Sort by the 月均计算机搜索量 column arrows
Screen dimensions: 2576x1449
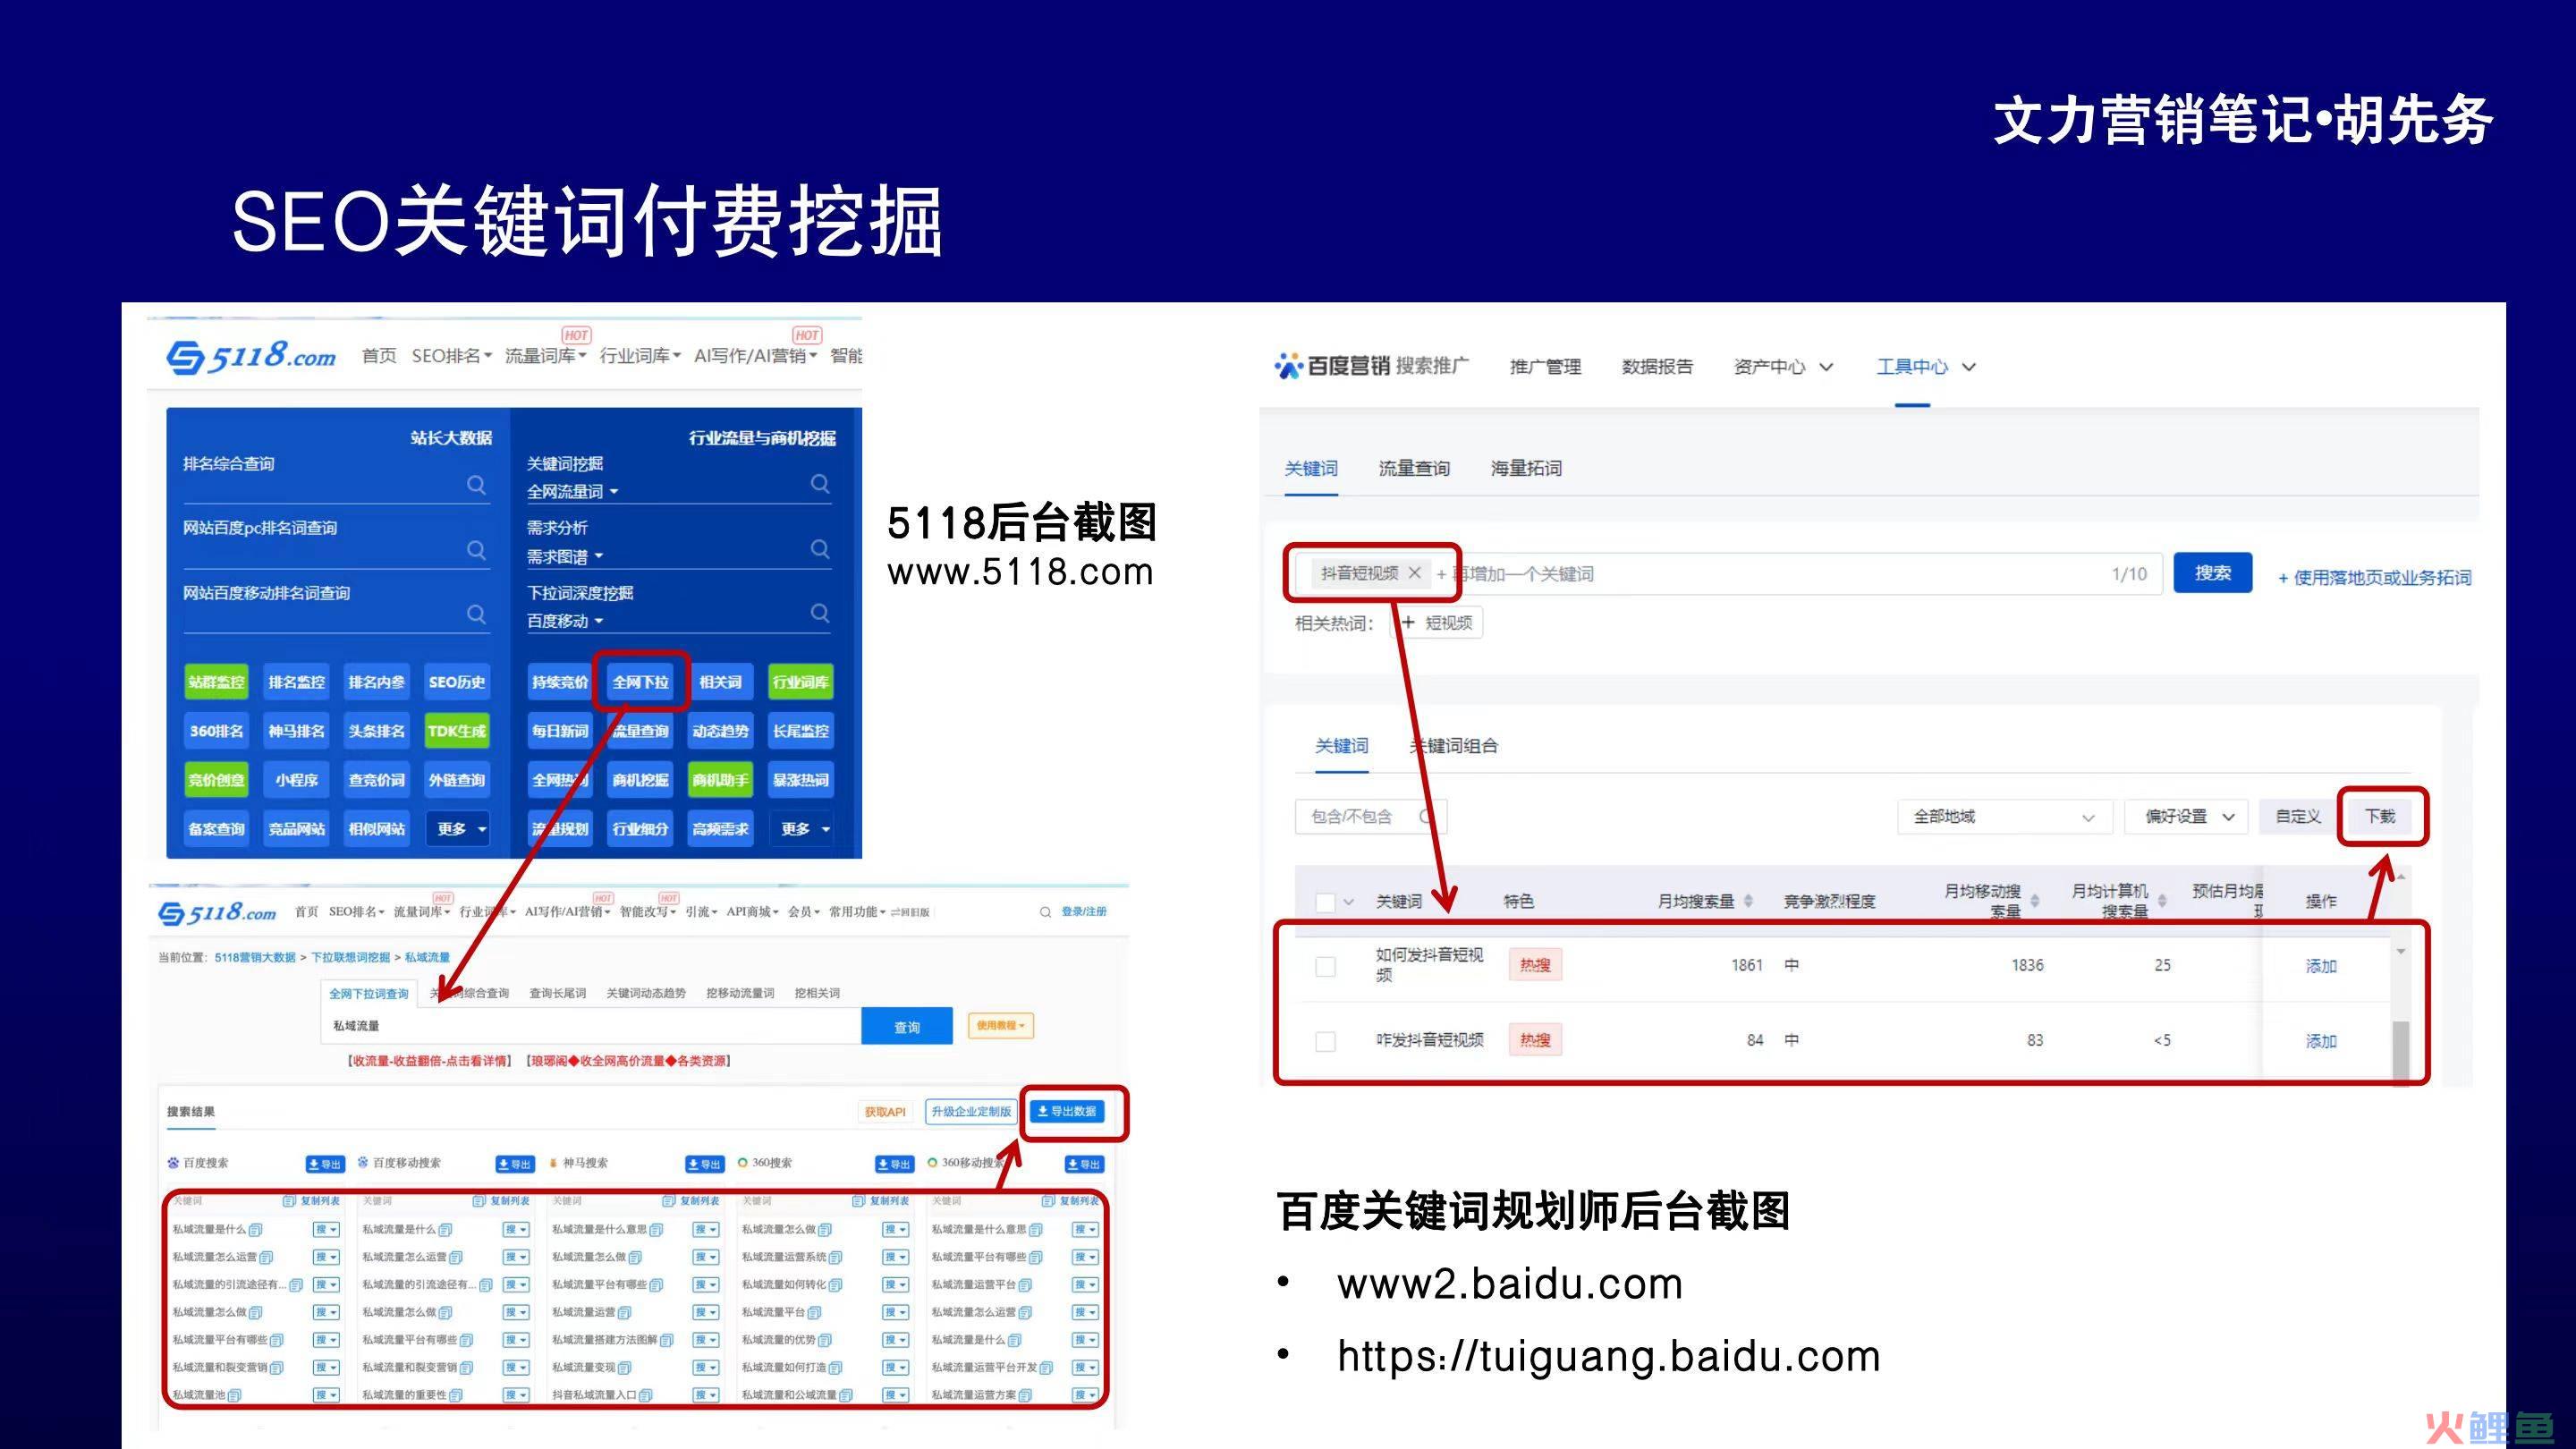(x=2162, y=901)
